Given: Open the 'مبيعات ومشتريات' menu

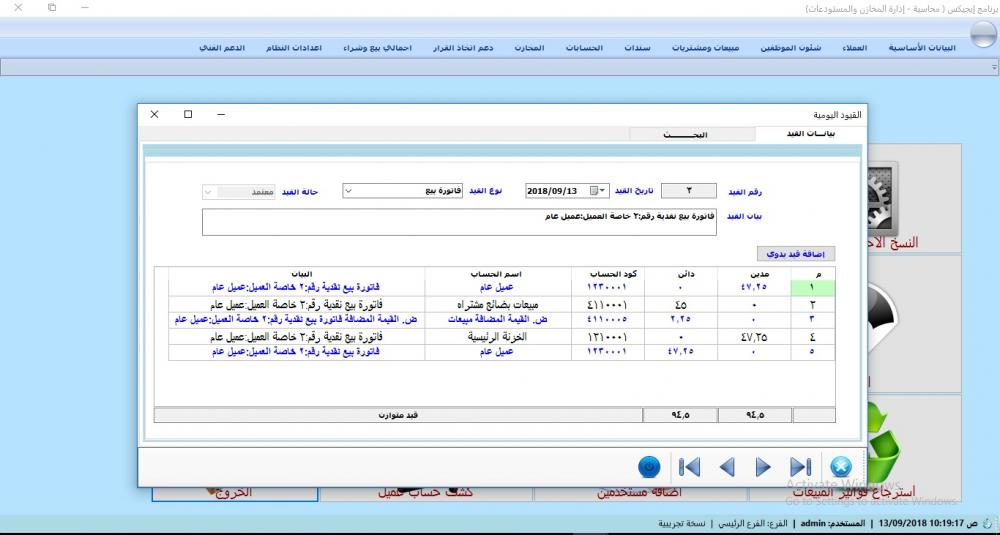Looking at the screenshot, I should [x=705, y=48].
